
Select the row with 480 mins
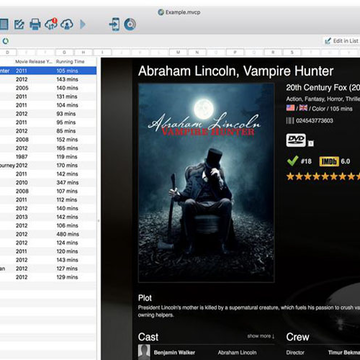(x=48, y=234)
